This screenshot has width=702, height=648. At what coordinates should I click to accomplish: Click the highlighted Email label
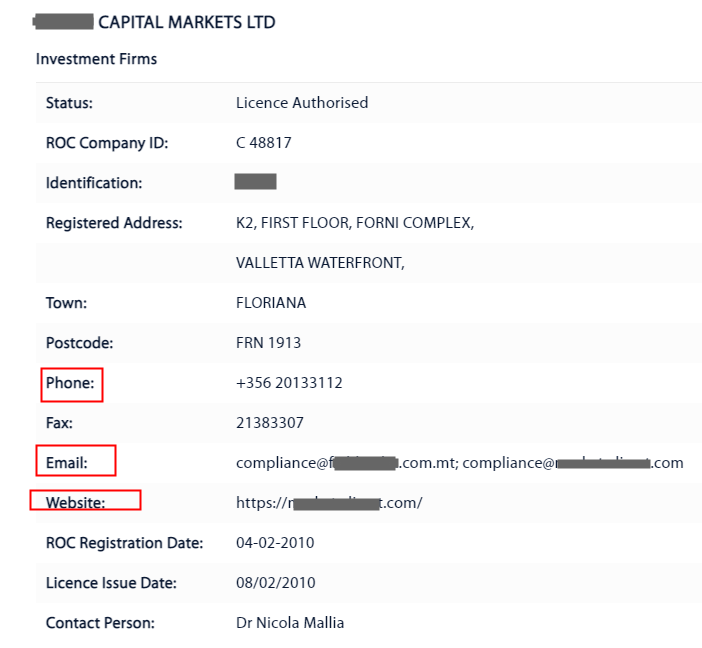click(x=67, y=463)
